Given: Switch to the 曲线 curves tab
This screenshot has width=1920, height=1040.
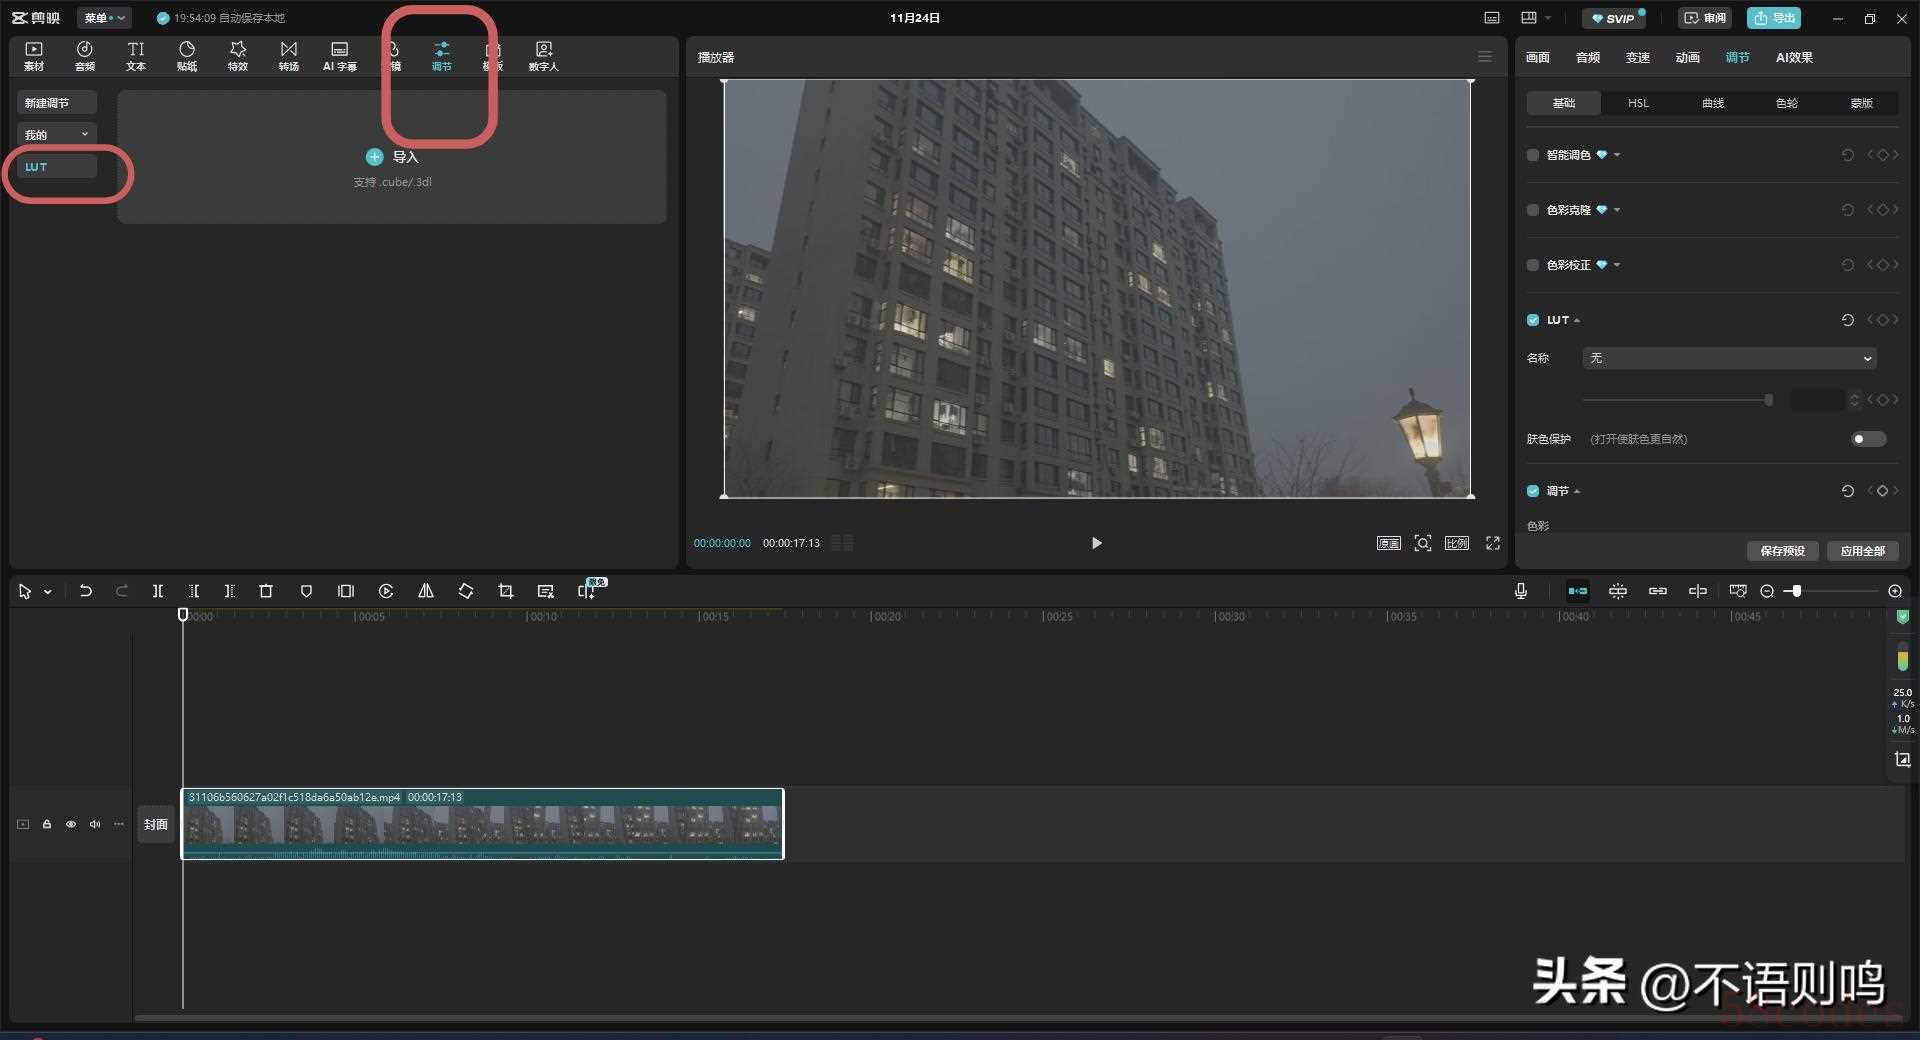Looking at the screenshot, I should (1713, 103).
